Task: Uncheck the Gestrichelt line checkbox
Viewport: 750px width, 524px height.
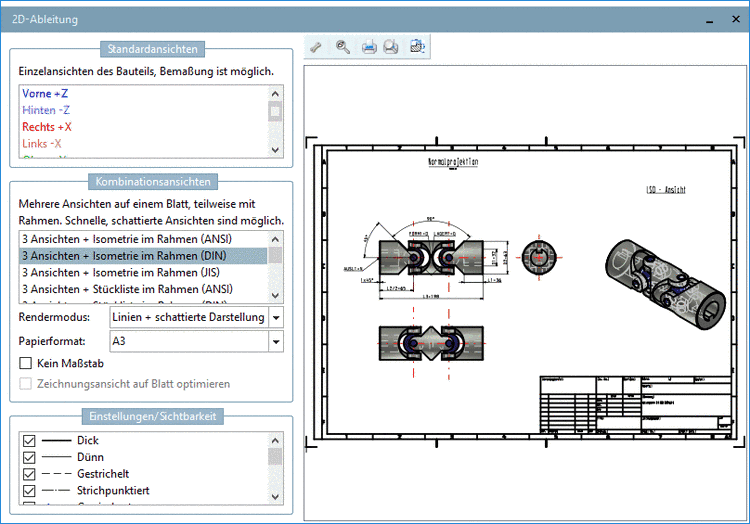Action: pos(29,474)
